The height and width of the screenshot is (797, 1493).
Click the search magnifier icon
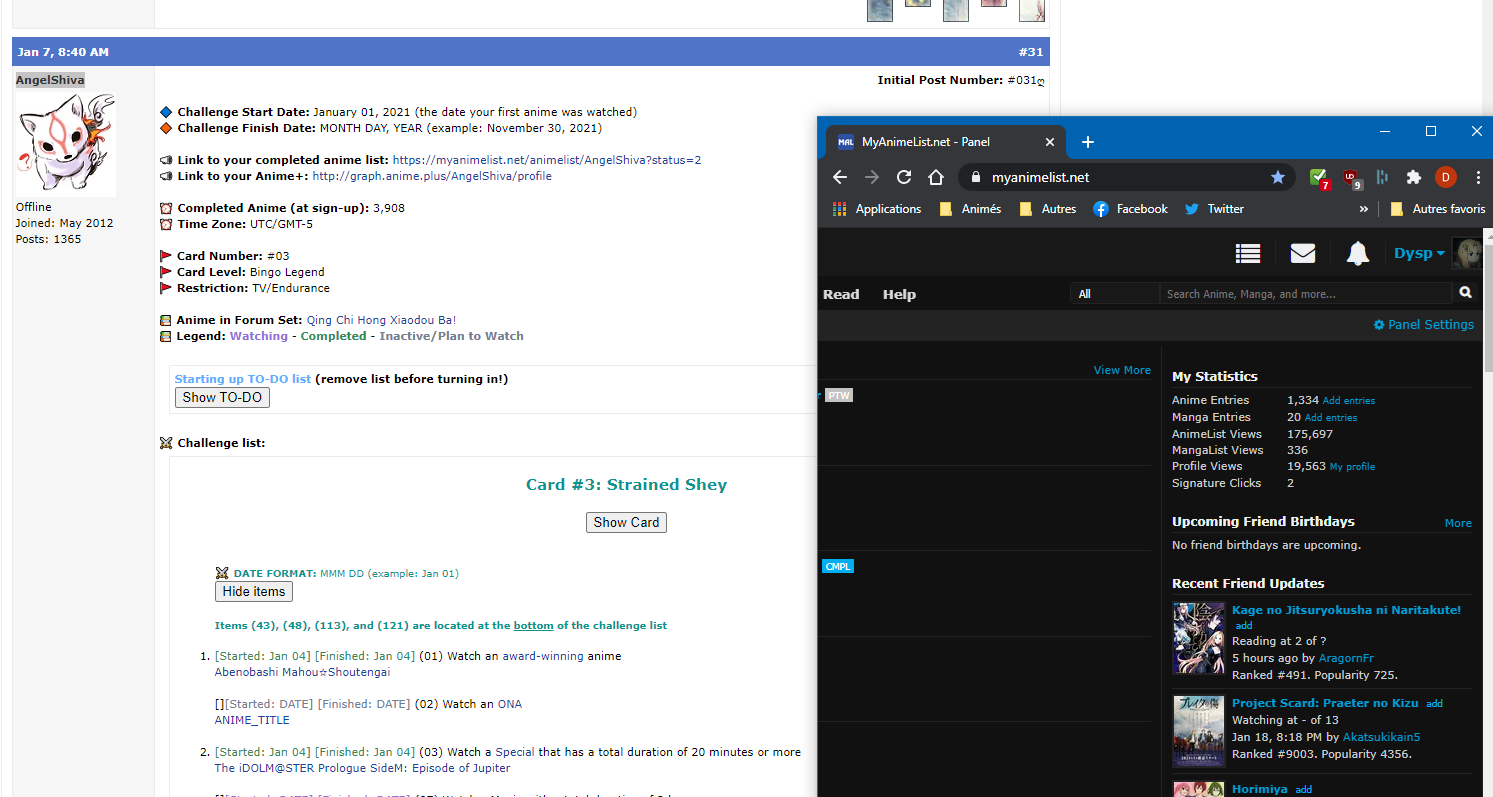click(1465, 293)
